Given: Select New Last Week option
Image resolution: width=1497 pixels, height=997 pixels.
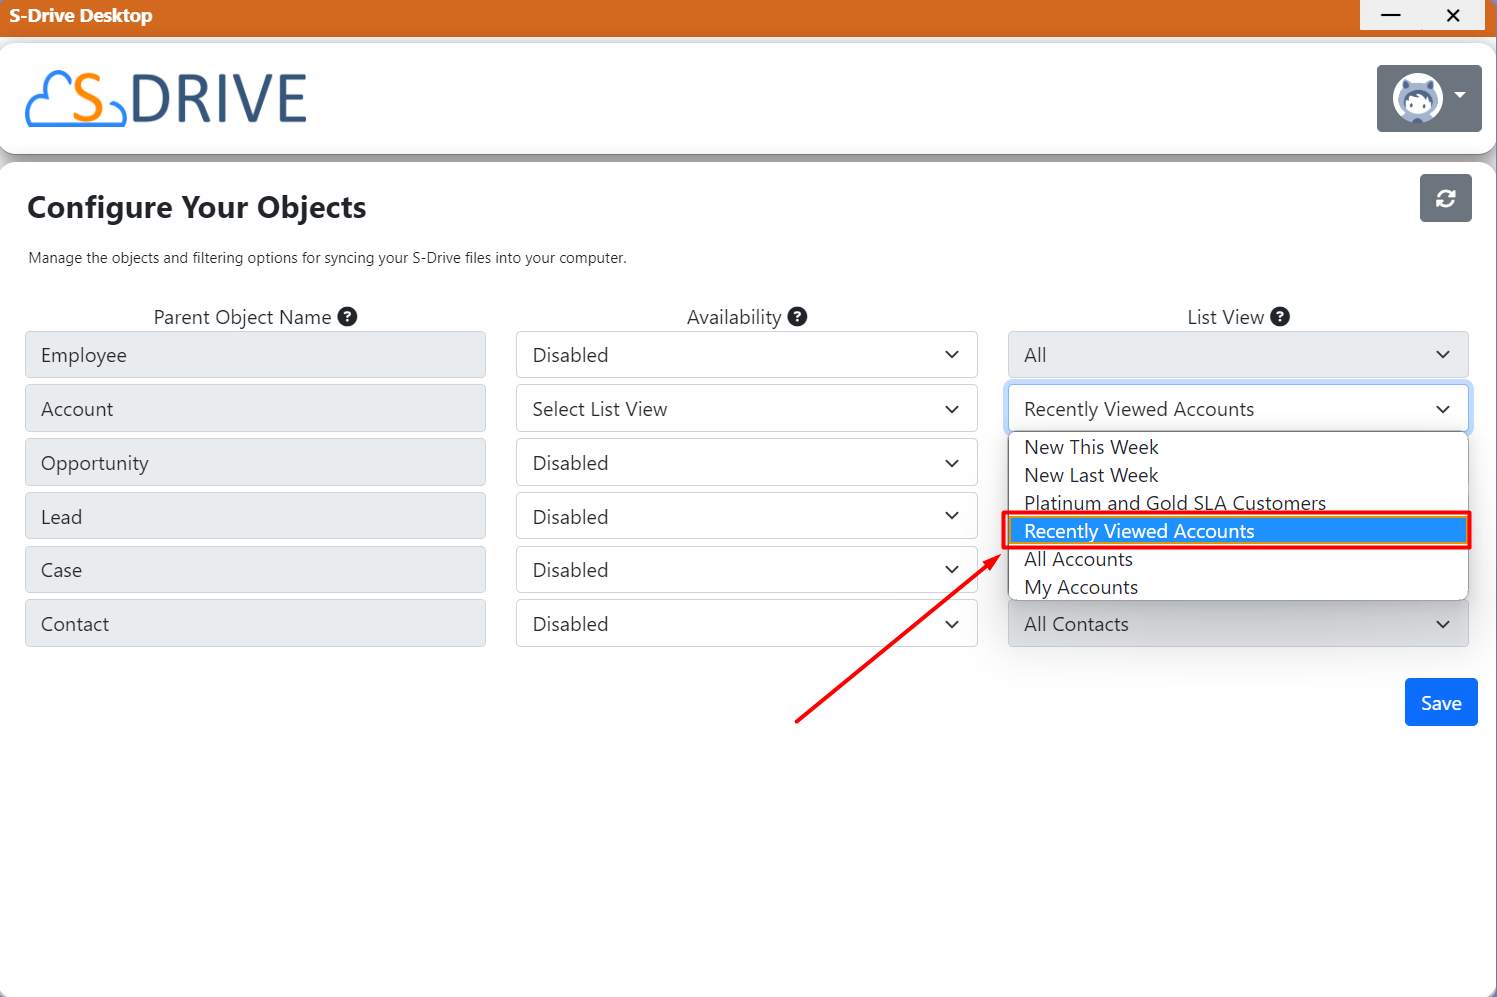Looking at the screenshot, I should point(1091,475).
